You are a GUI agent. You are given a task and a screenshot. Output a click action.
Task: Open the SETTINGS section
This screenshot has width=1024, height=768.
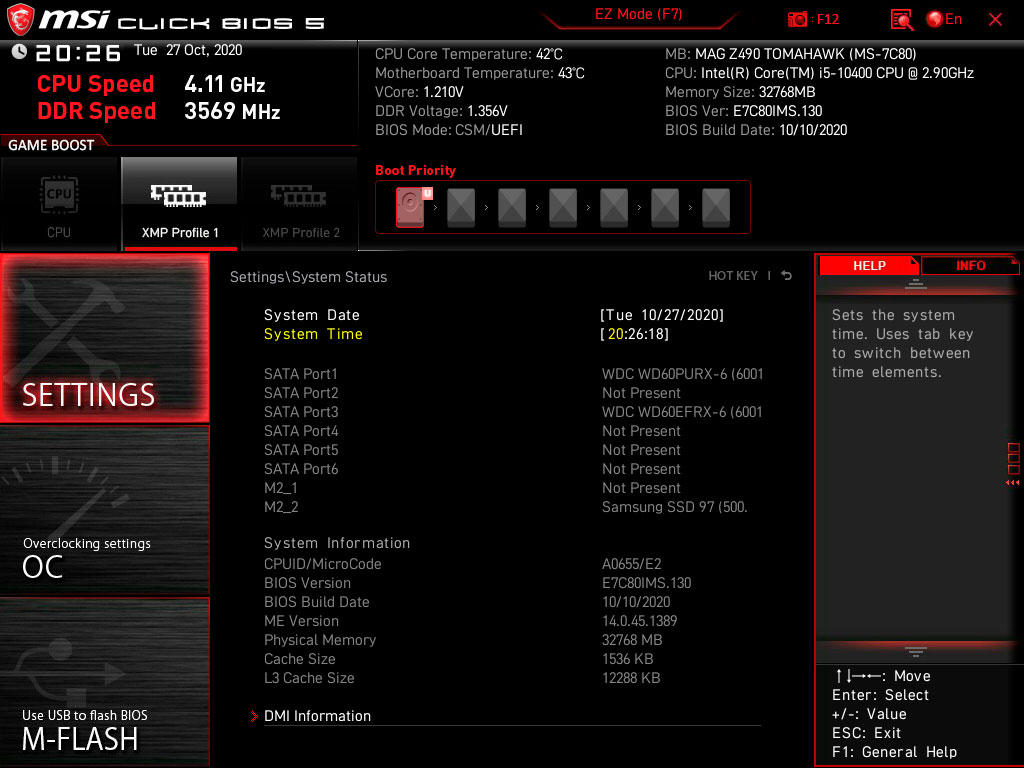(x=104, y=338)
